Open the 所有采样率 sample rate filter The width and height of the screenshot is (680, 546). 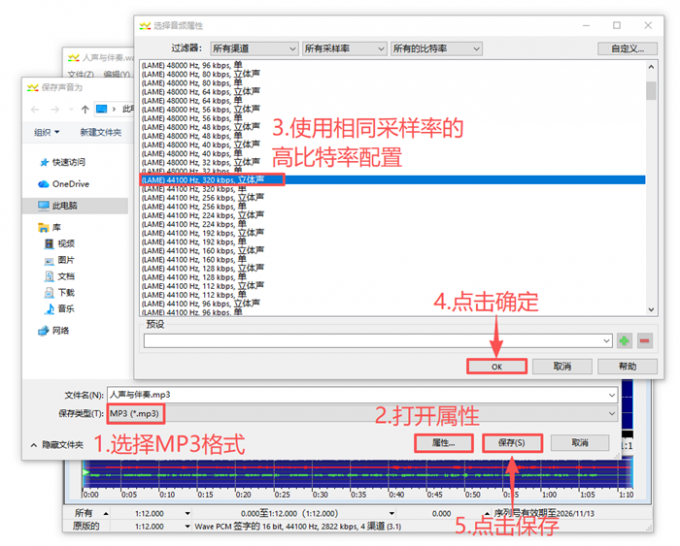coord(344,49)
